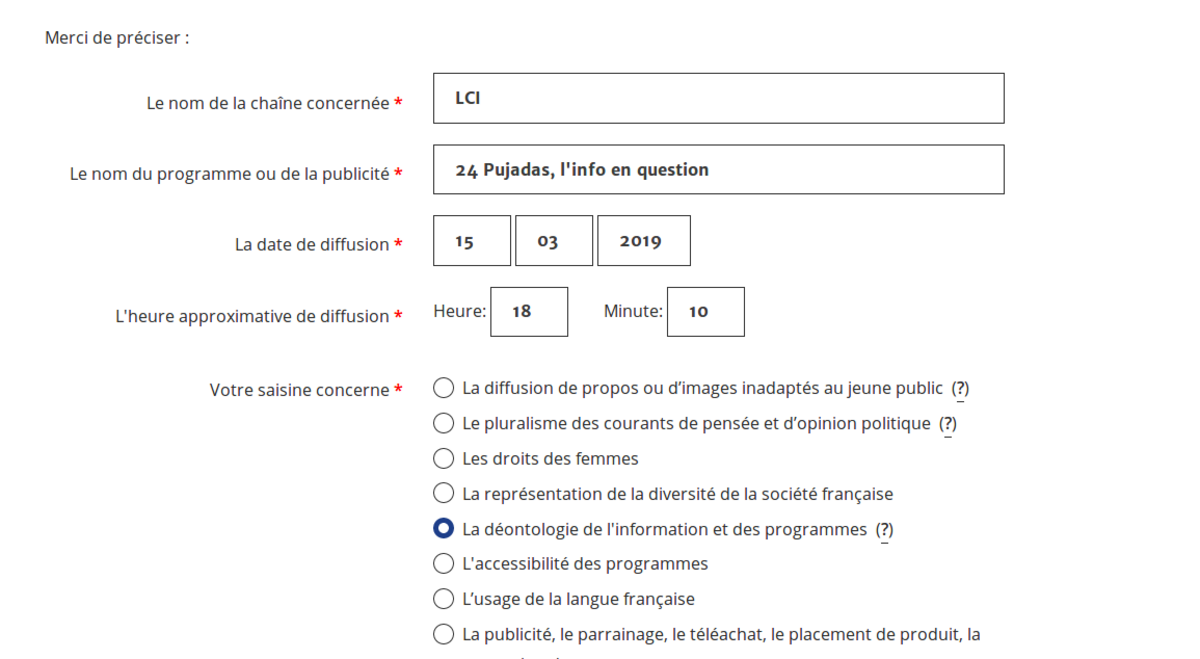Choose L'accessibilité des programmes option

coord(443,564)
